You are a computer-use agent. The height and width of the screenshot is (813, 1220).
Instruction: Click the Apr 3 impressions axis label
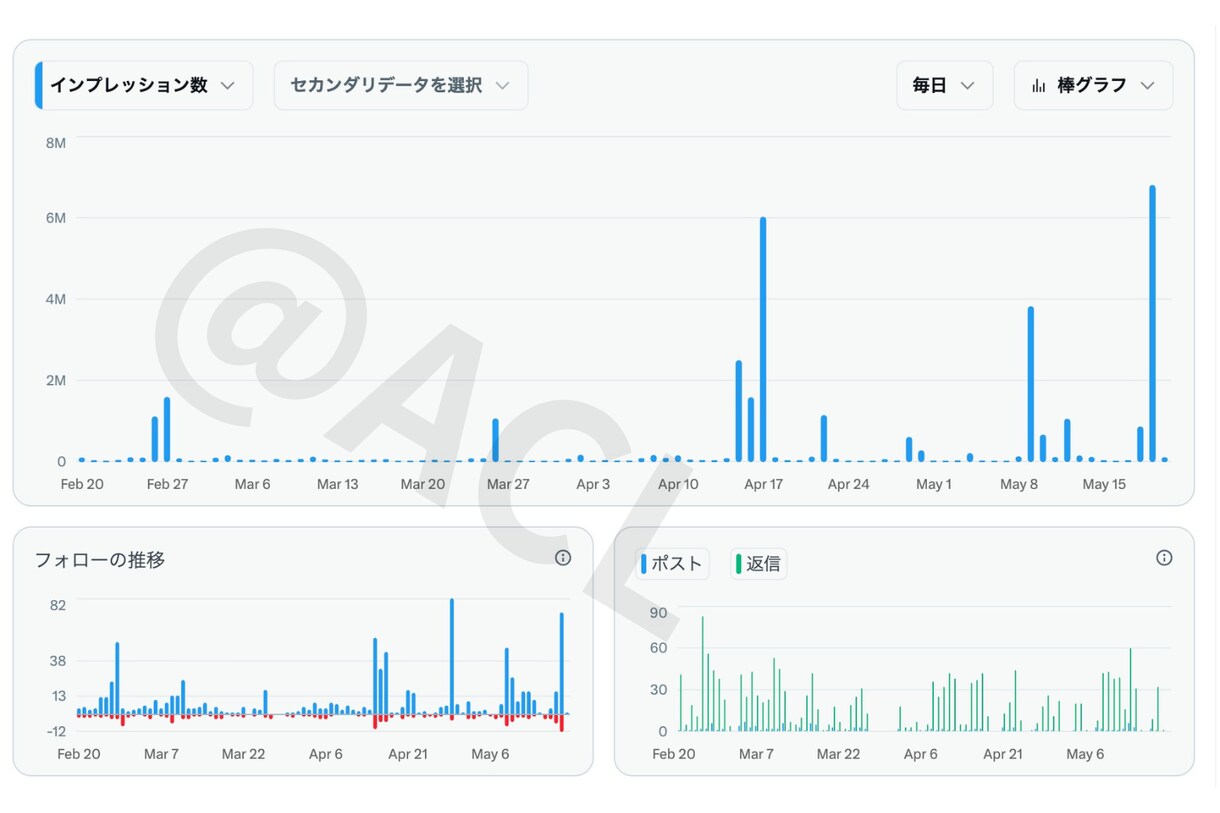click(593, 484)
